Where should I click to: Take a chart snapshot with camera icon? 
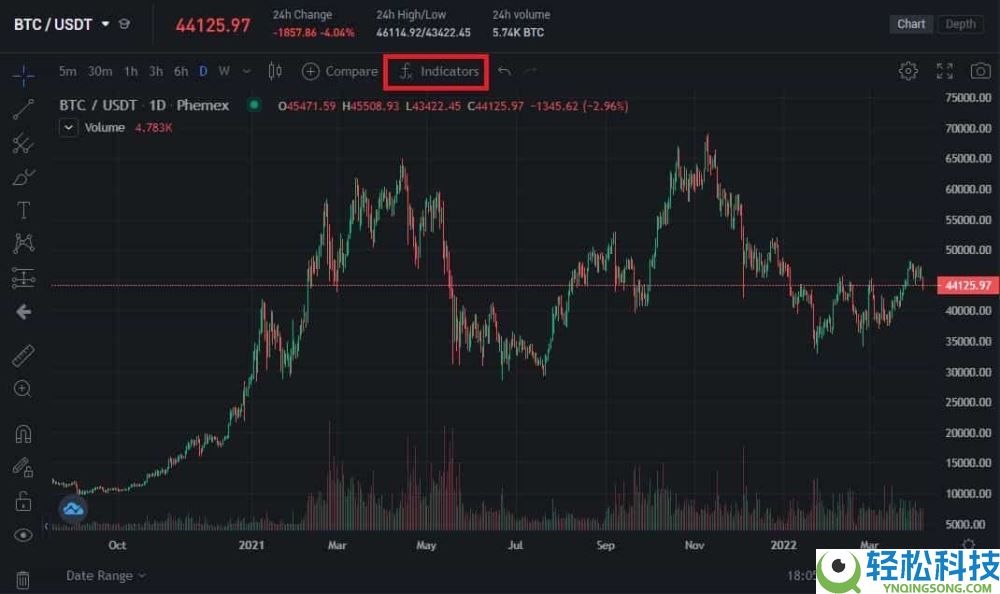click(x=980, y=71)
